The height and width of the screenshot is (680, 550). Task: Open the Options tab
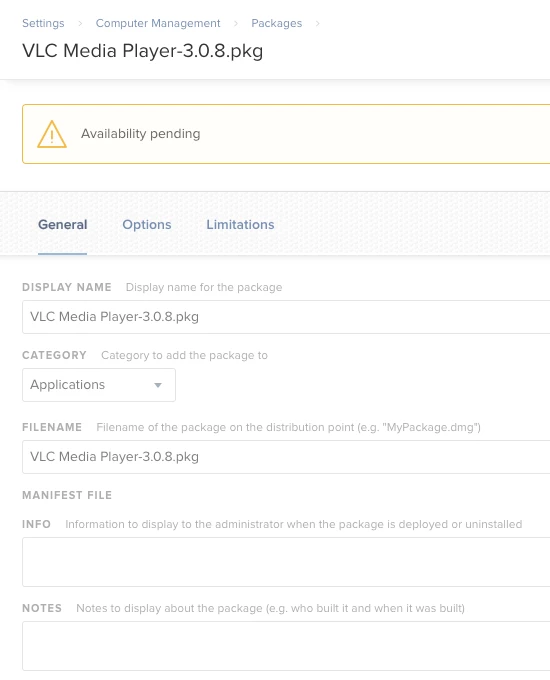[x=147, y=225]
